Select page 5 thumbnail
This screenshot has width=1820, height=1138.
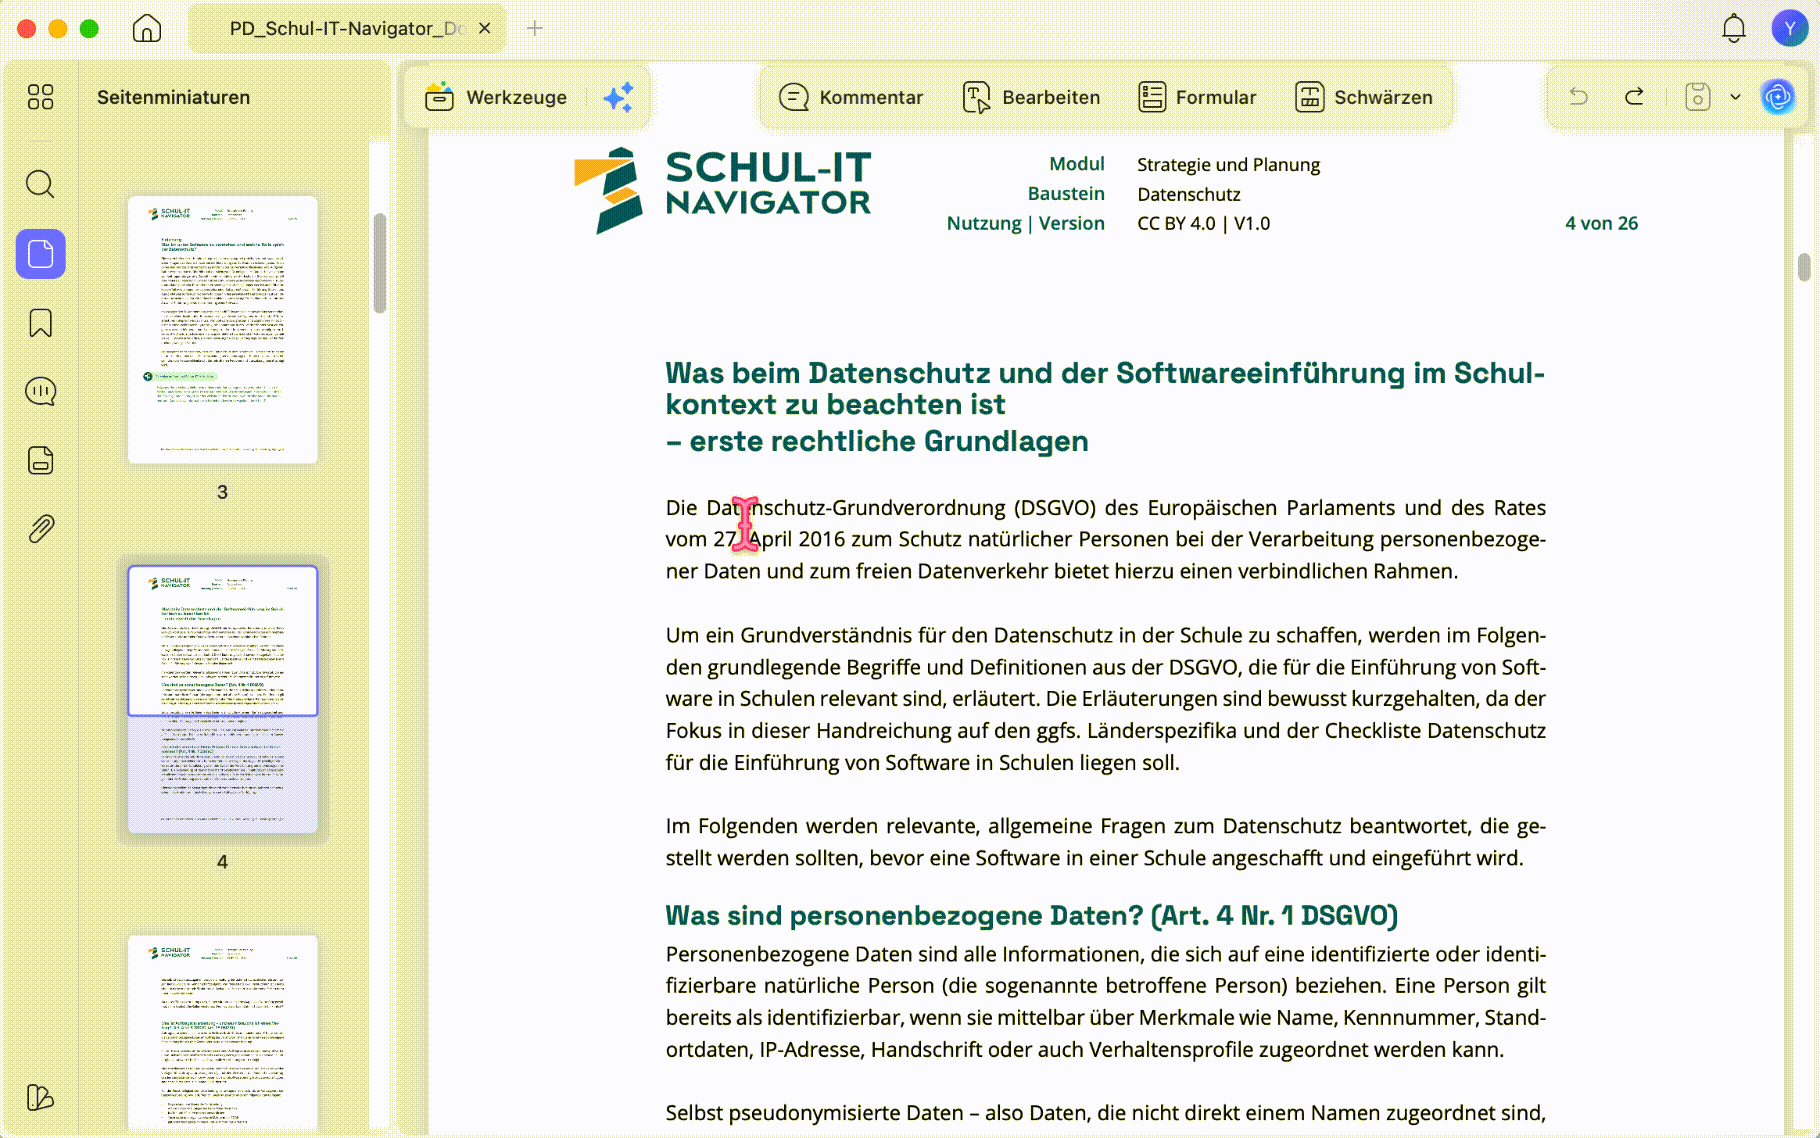[223, 1033]
